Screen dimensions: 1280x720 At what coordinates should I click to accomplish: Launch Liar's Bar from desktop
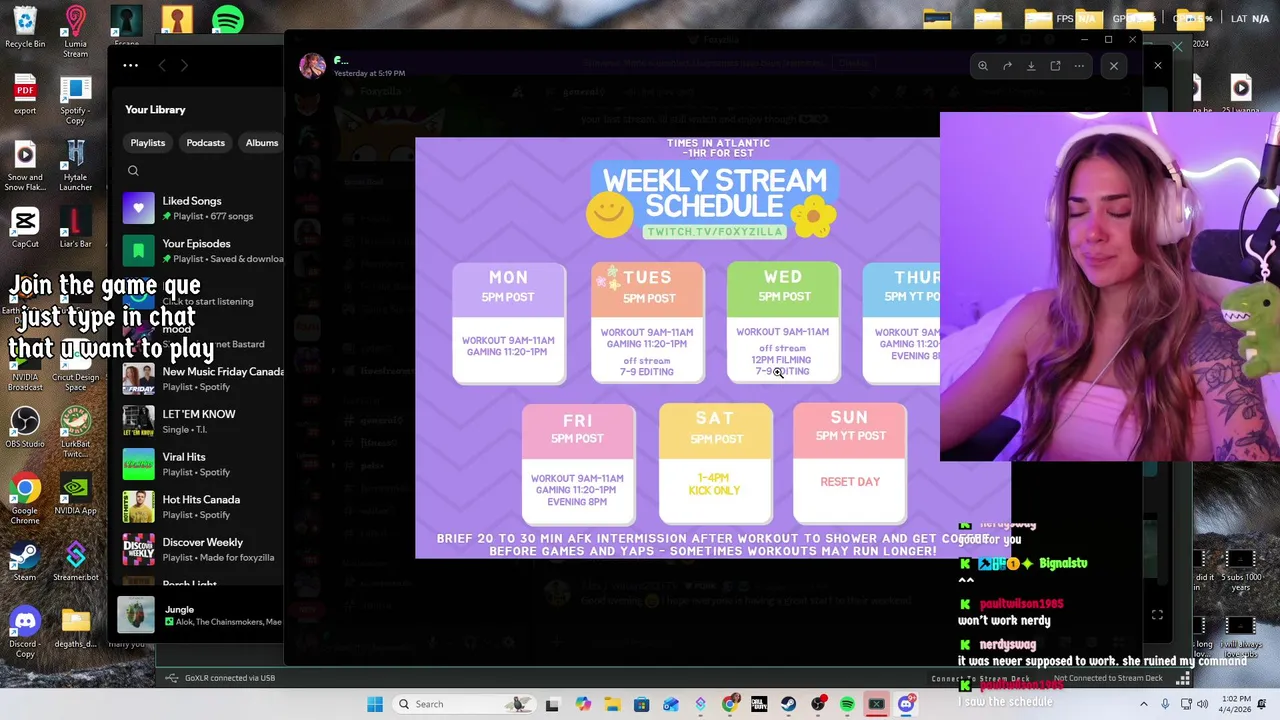click(75, 228)
